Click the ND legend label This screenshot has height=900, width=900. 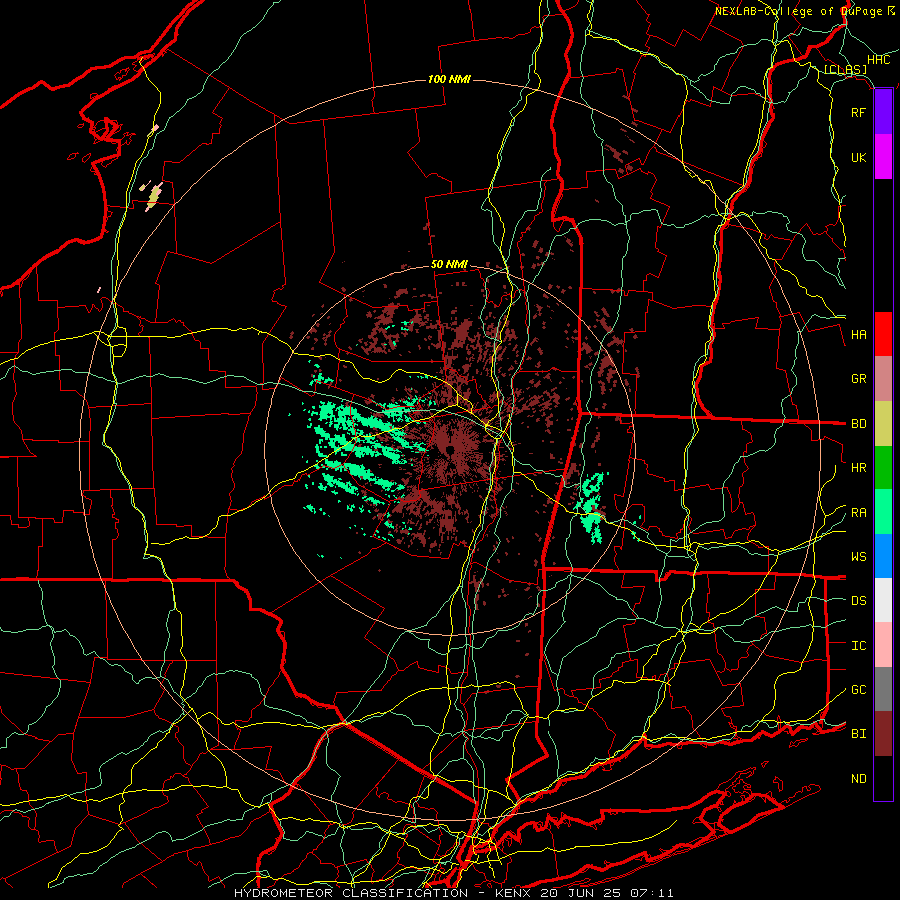(x=858, y=779)
